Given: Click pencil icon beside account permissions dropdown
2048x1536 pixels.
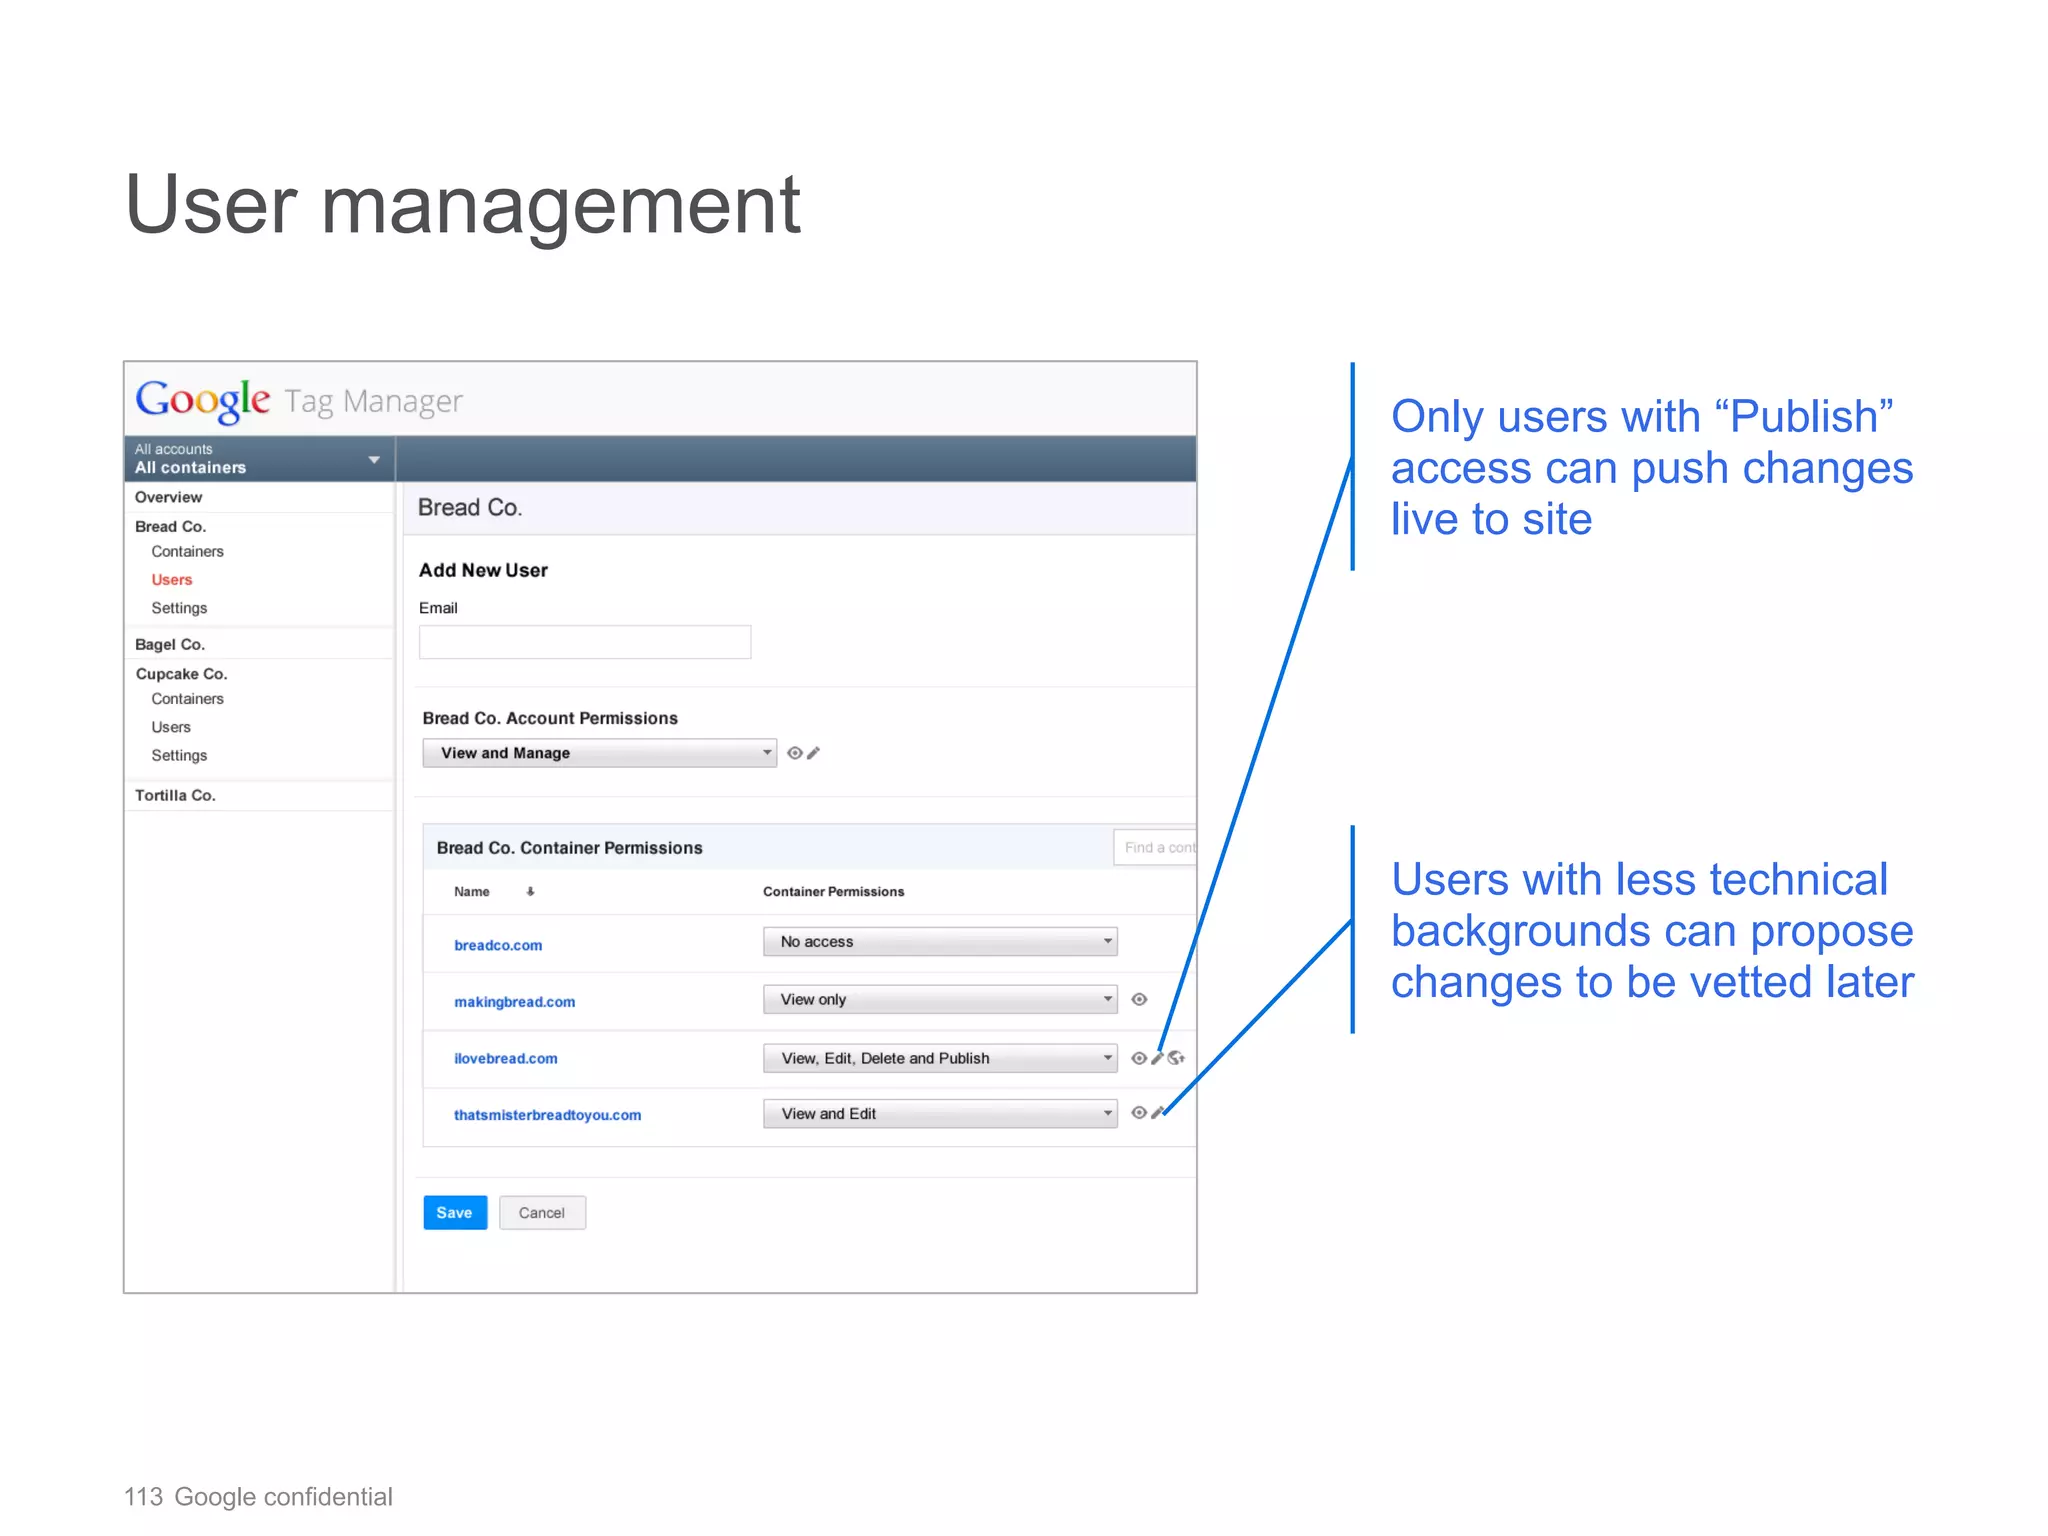Looking at the screenshot, I should 814,753.
